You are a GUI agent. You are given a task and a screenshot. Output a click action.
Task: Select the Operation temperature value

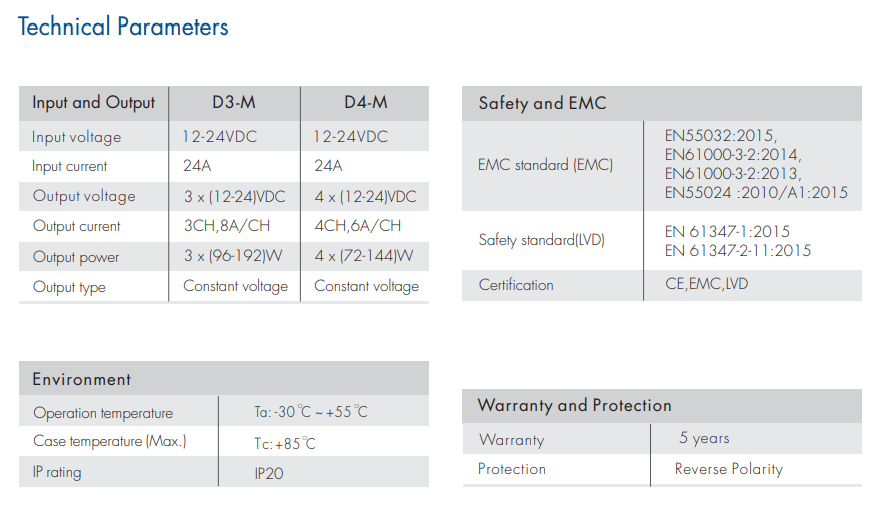[x=310, y=412]
